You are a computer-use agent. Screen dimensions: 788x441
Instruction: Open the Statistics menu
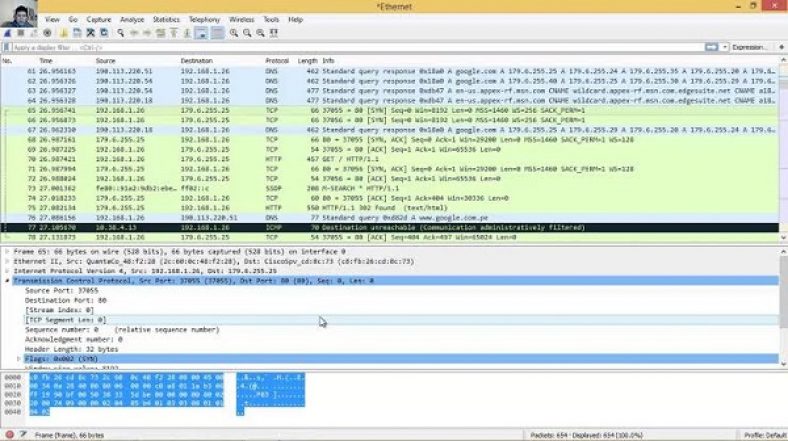click(167, 19)
